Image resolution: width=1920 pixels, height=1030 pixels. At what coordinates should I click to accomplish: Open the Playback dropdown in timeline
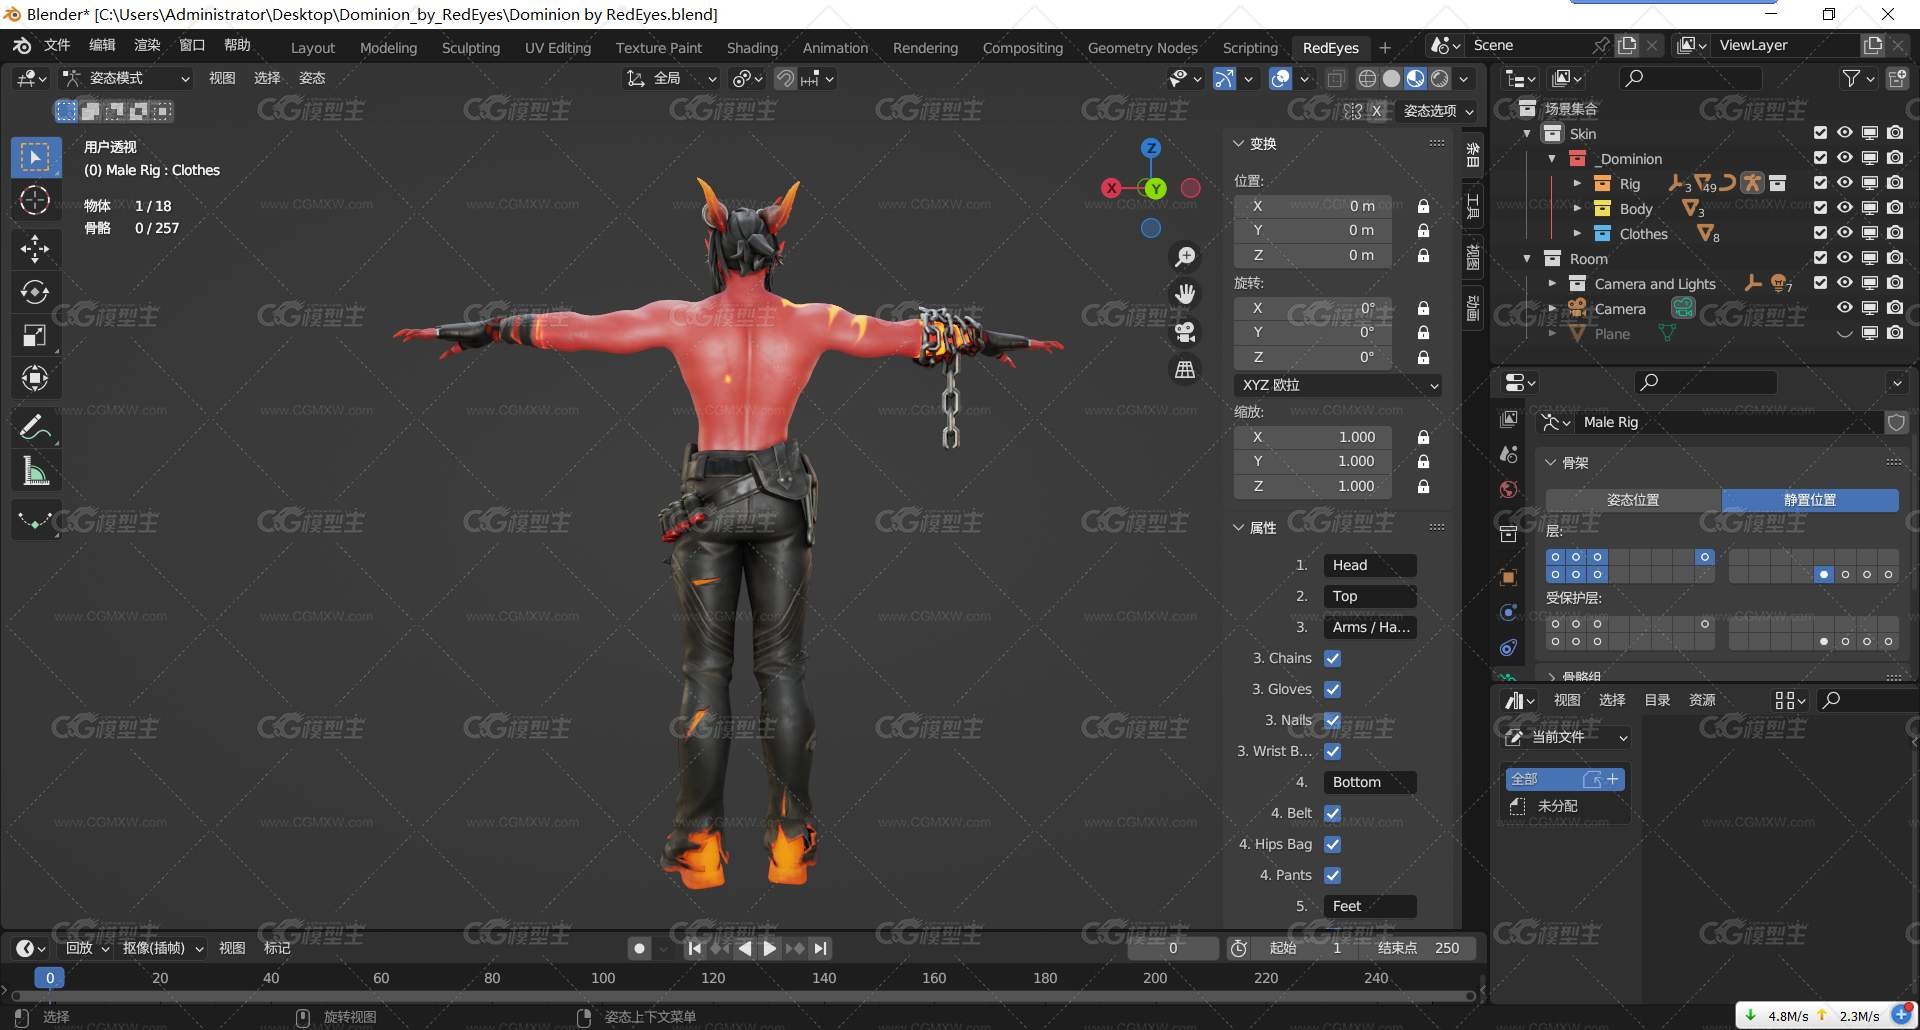(88, 948)
